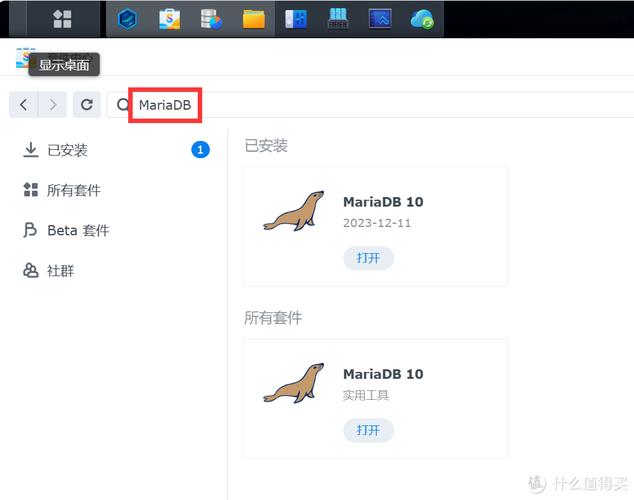Open the cloud sync icon in taskbar
This screenshot has width=634, height=500.
(422, 19)
